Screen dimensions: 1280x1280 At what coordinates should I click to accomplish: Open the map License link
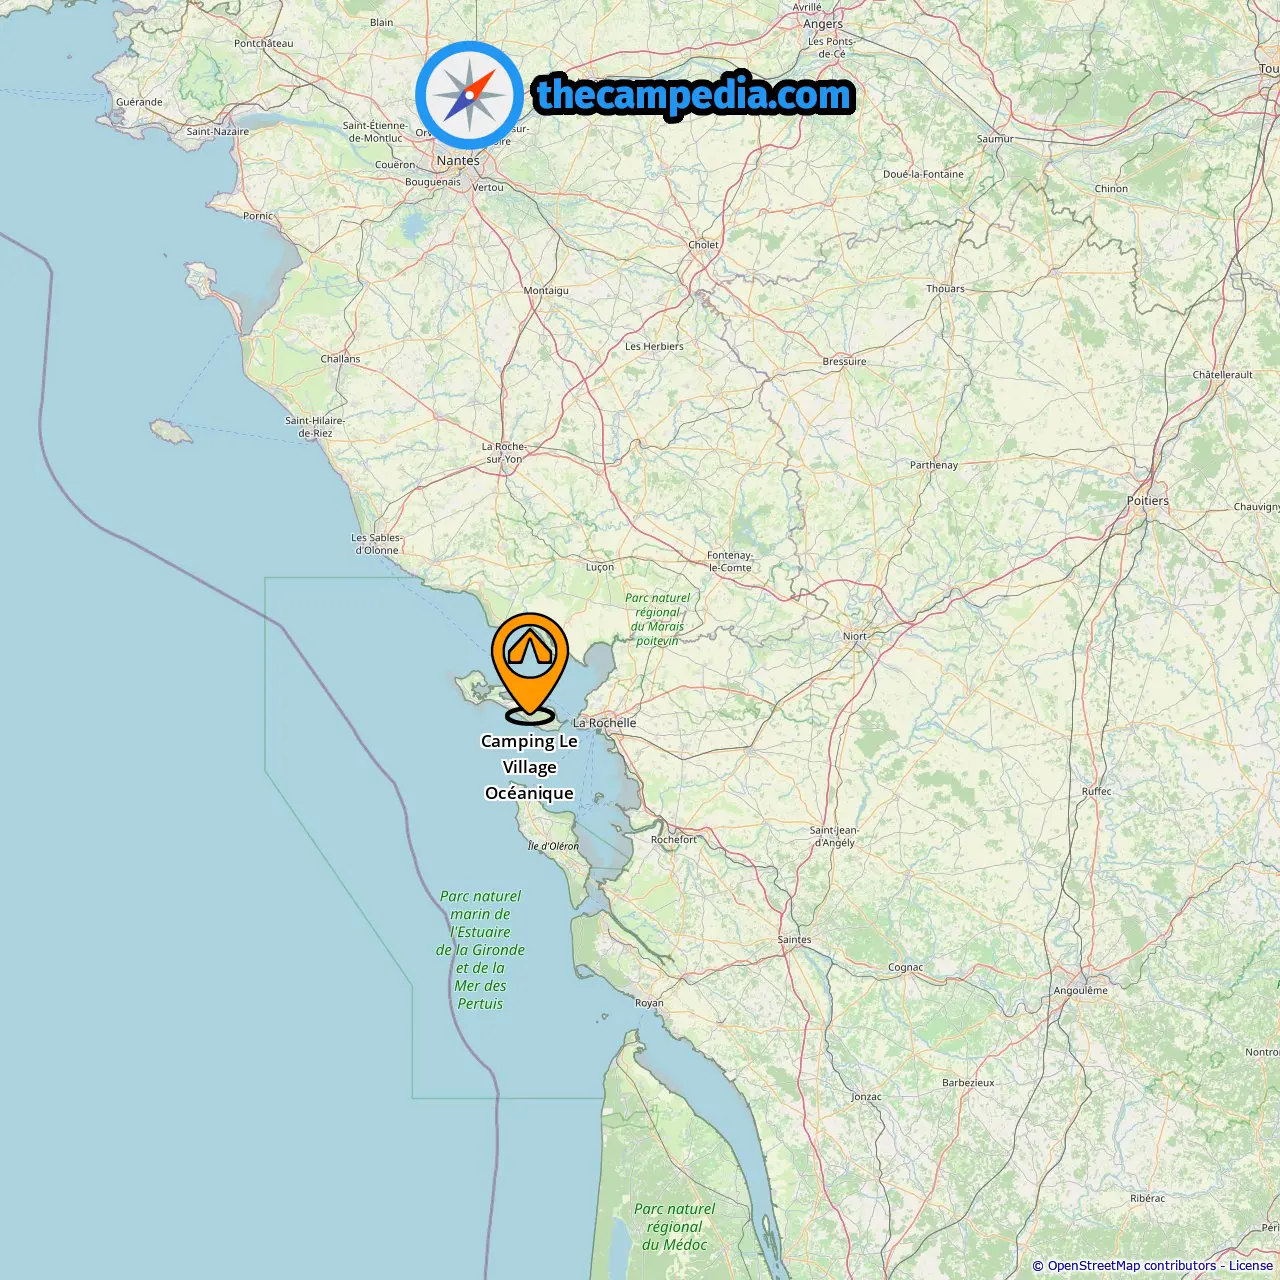pyautogui.click(x=1250, y=1266)
